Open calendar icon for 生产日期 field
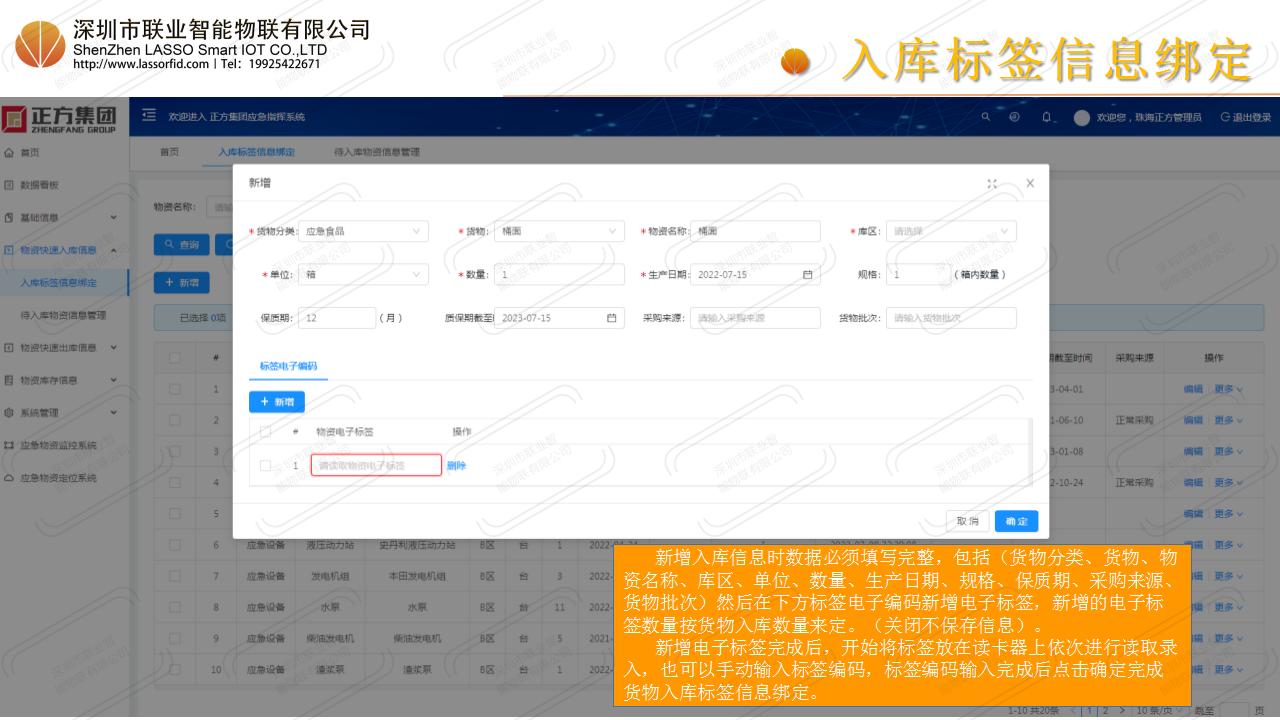The height and width of the screenshot is (720, 1280). (807, 274)
